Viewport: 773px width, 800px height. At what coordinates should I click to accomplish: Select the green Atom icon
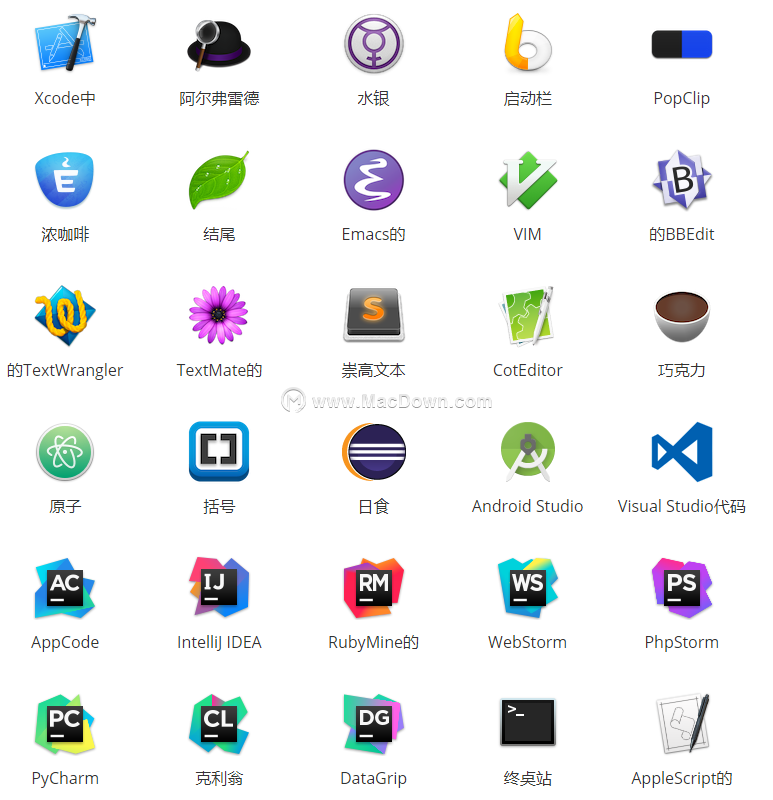65,452
